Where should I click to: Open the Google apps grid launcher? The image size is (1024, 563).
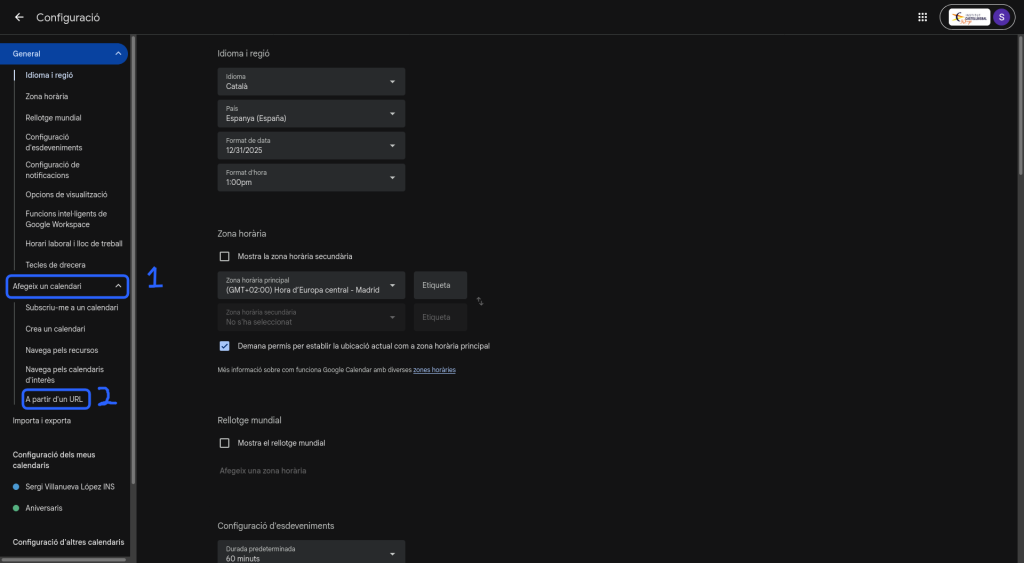921,17
